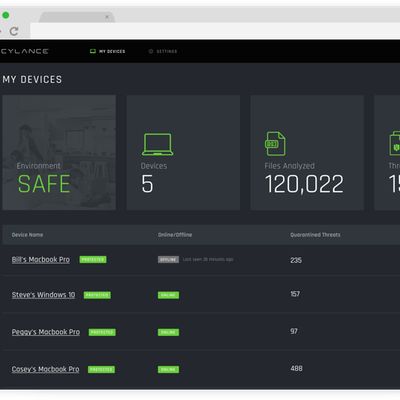Click the Protected badge for Bill's Macbook Pro
Screen dimensions: 400x400
93,260
